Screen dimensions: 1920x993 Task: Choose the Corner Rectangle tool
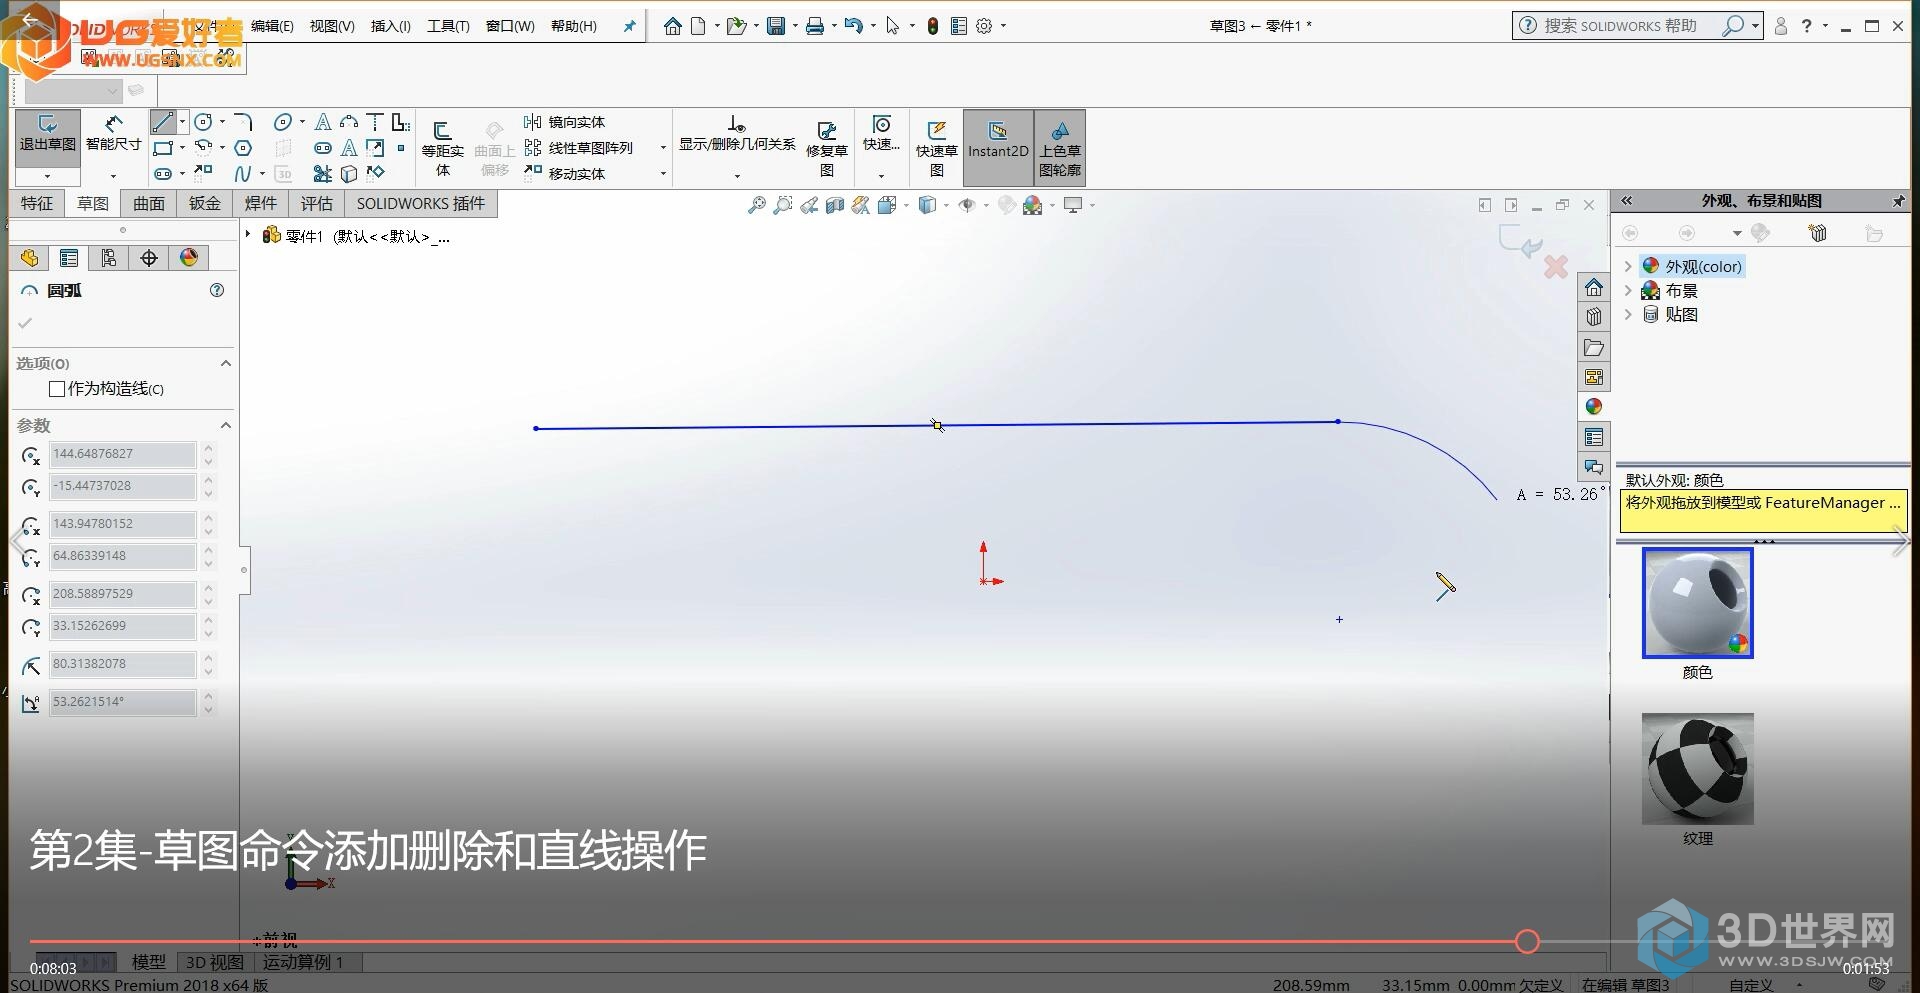pyautogui.click(x=163, y=148)
